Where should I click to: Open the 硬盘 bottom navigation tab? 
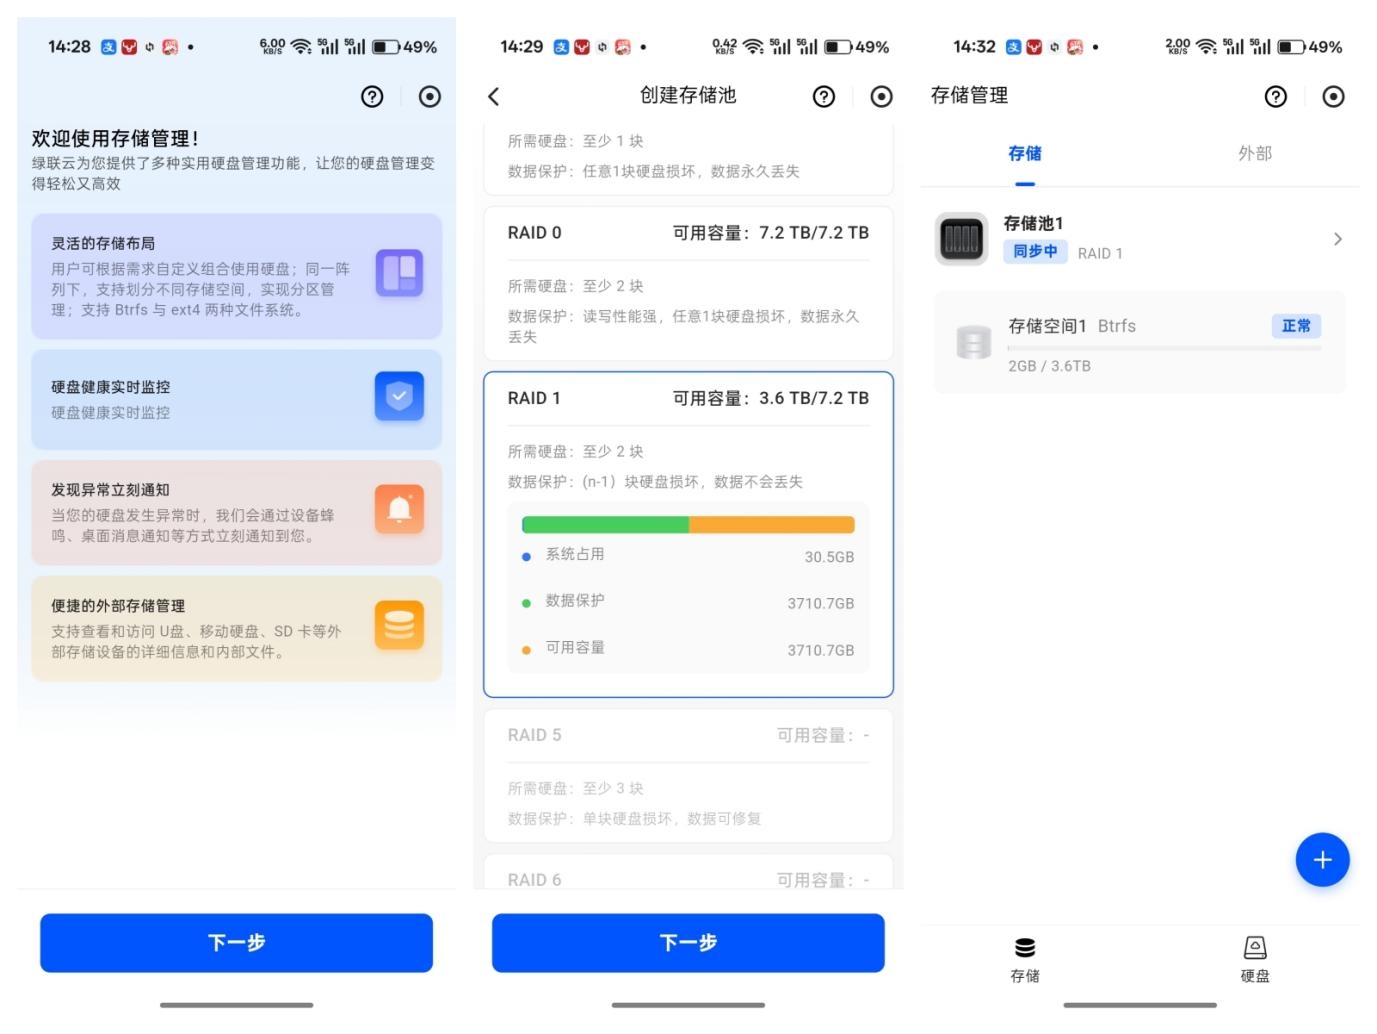[1255, 960]
